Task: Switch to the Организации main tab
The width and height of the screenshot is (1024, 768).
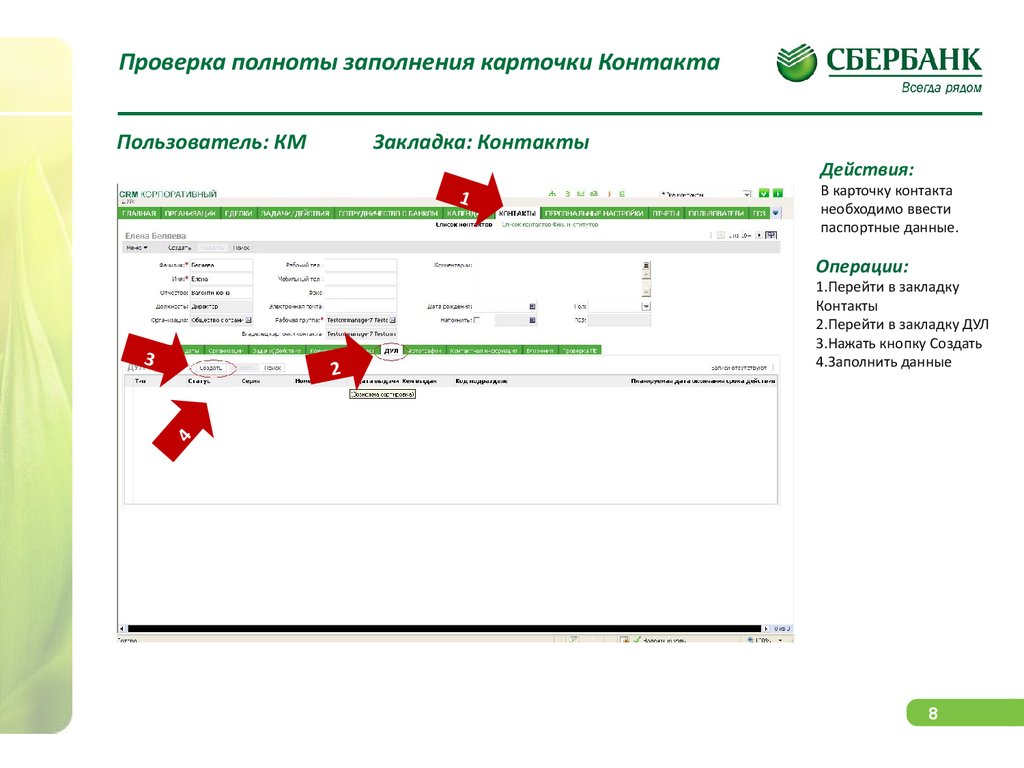Action: [190, 214]
